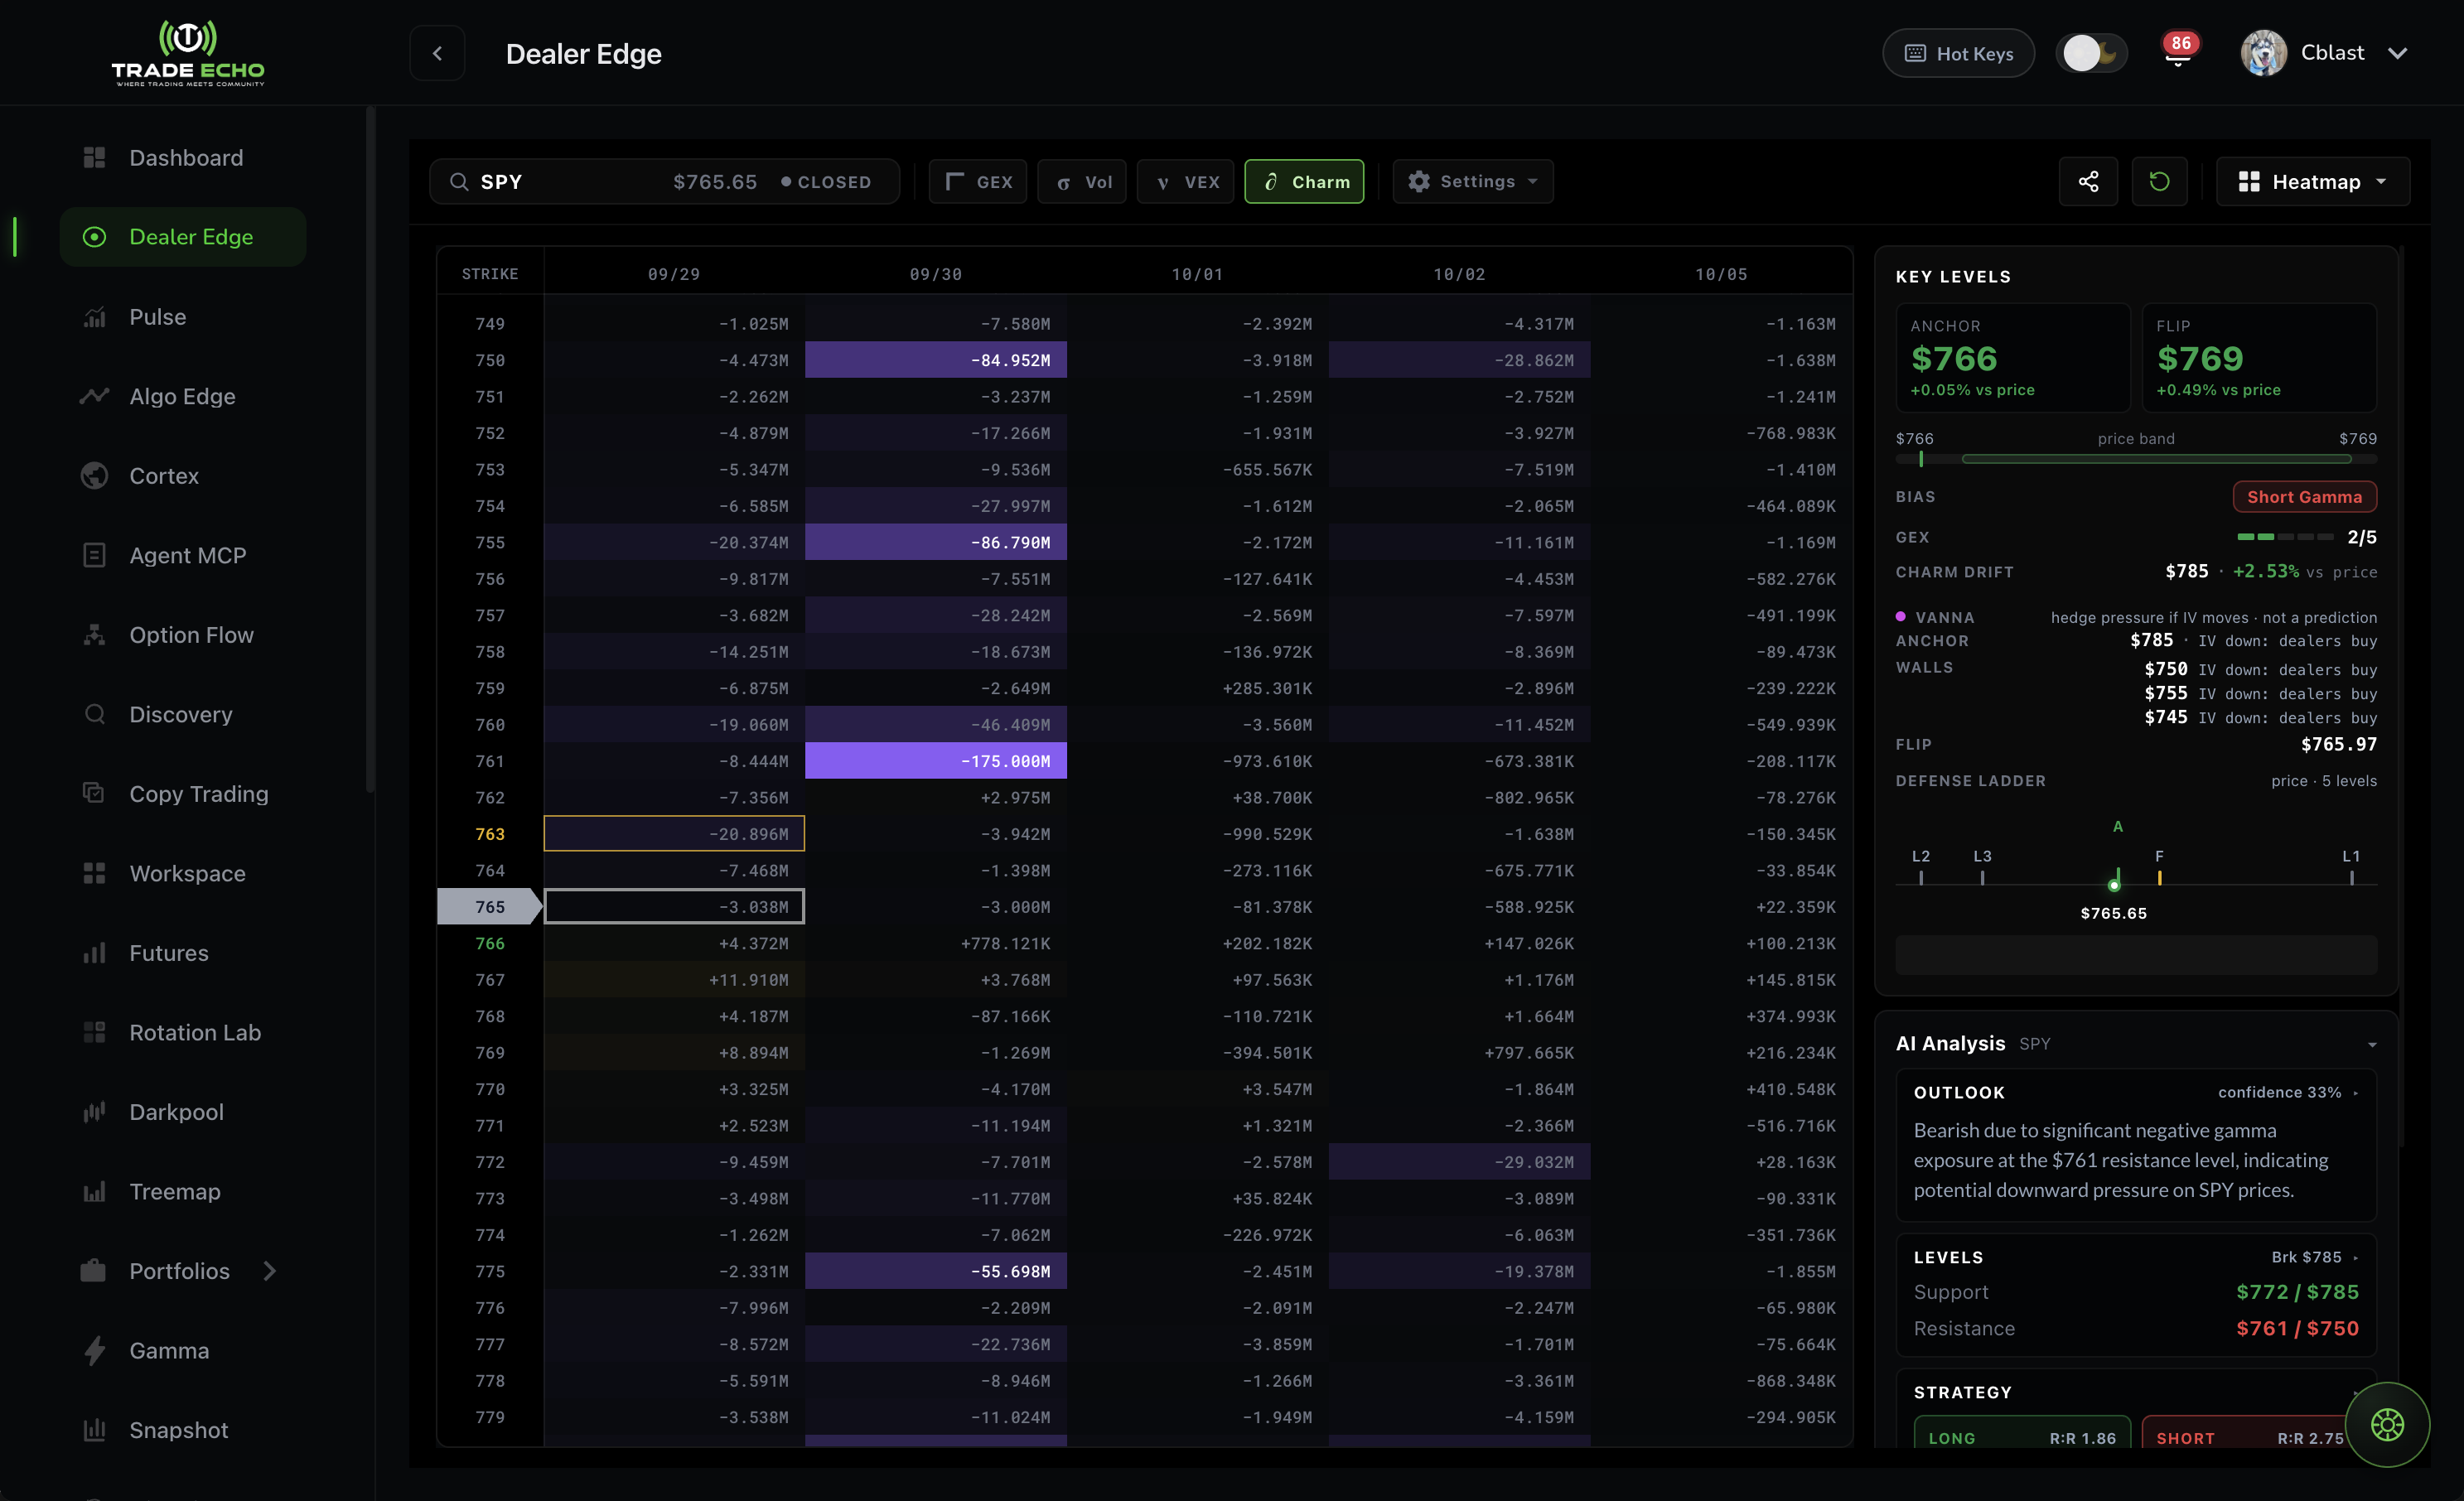Click the Algo Edge trend icon
Image resolution: width=2464 pixels, height=1501 pixels.
click(x=94, y=396)
